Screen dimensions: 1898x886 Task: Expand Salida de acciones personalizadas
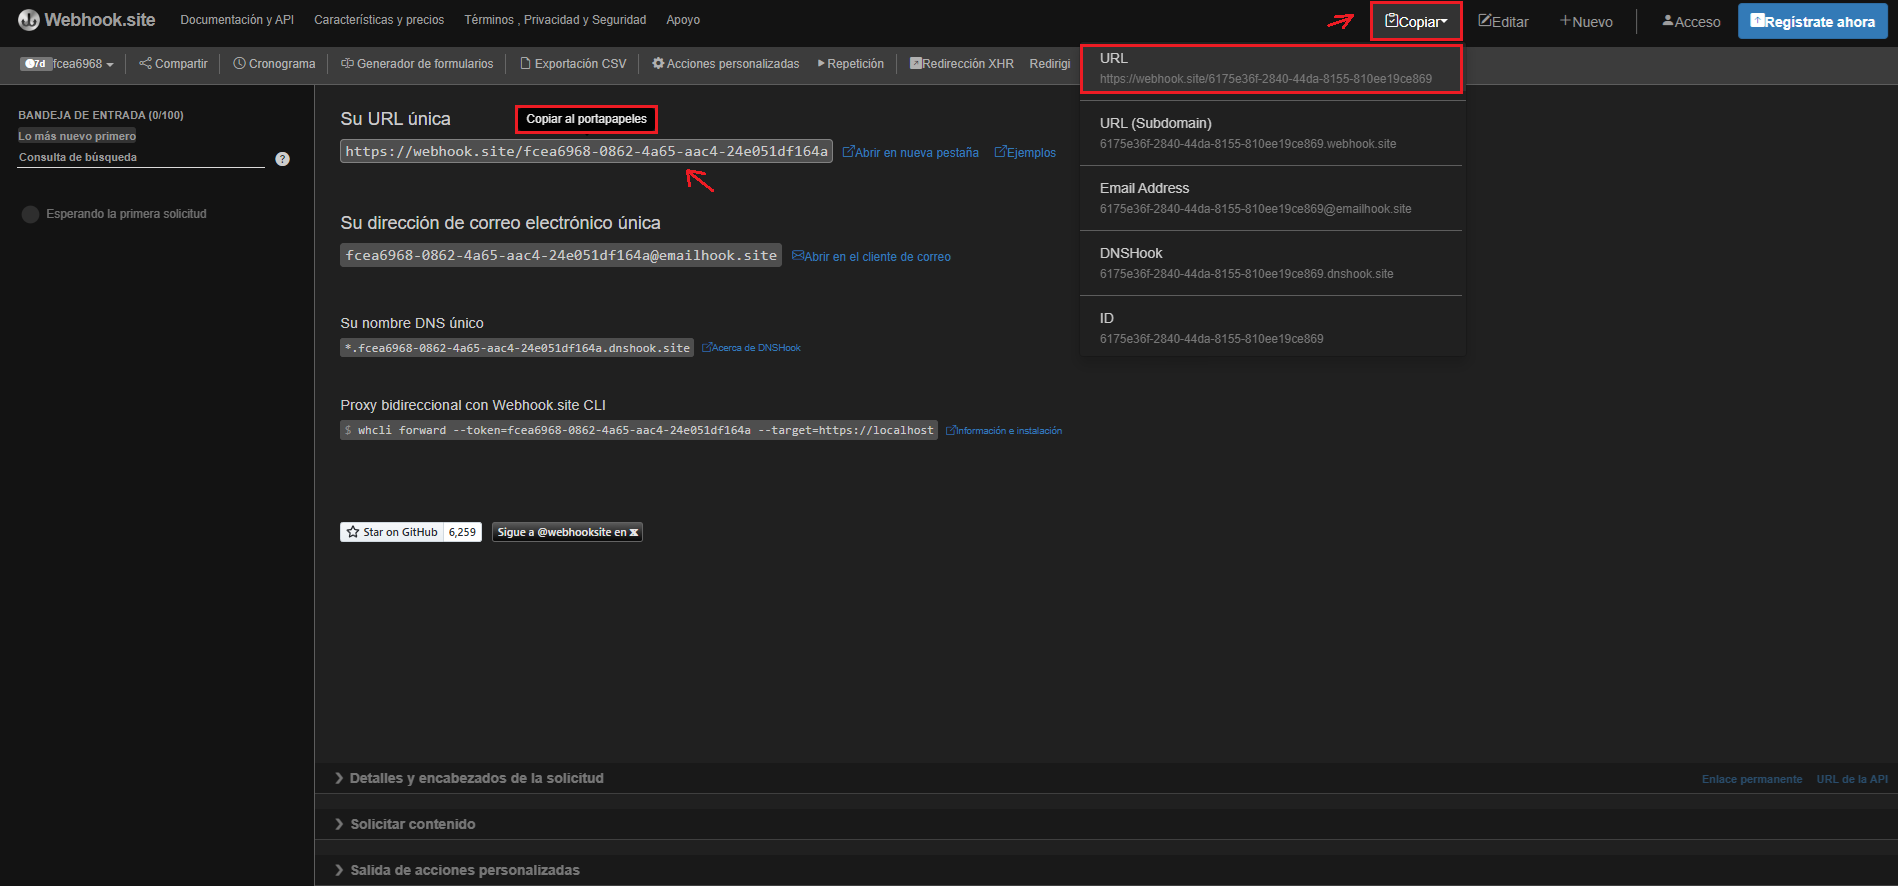[464, 870]
